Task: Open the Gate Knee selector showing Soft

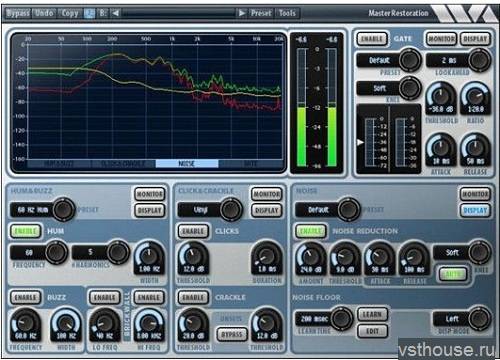Action: click(x=389, y=88)
